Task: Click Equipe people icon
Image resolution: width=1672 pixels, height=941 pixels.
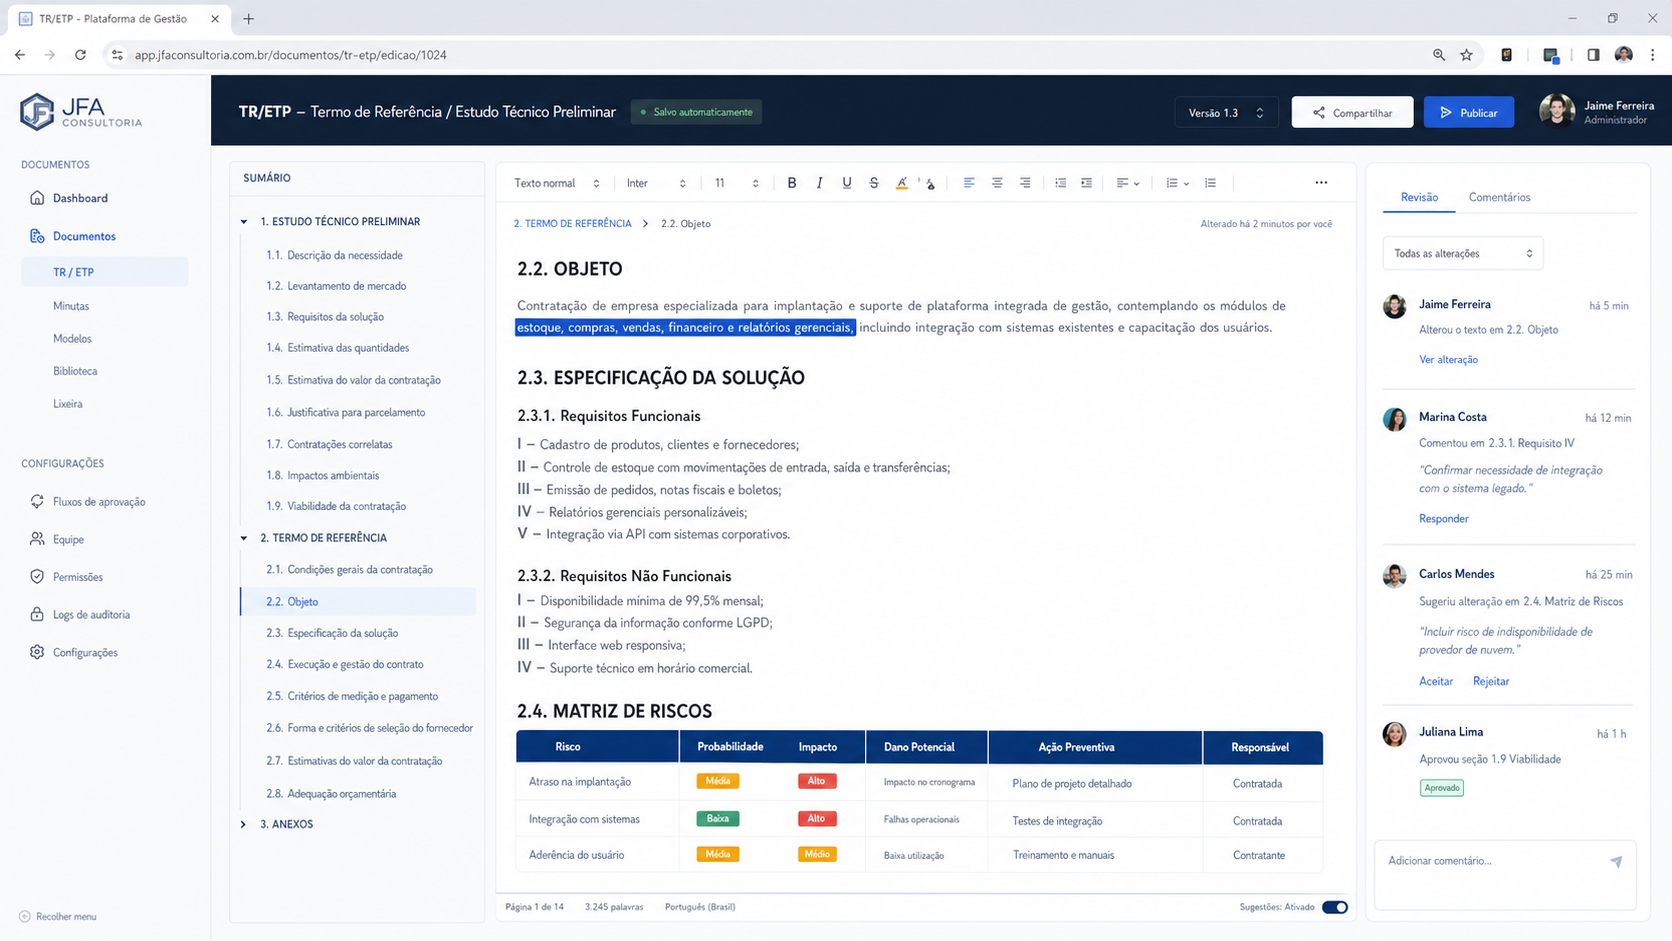Action: (x=37, y=539)
